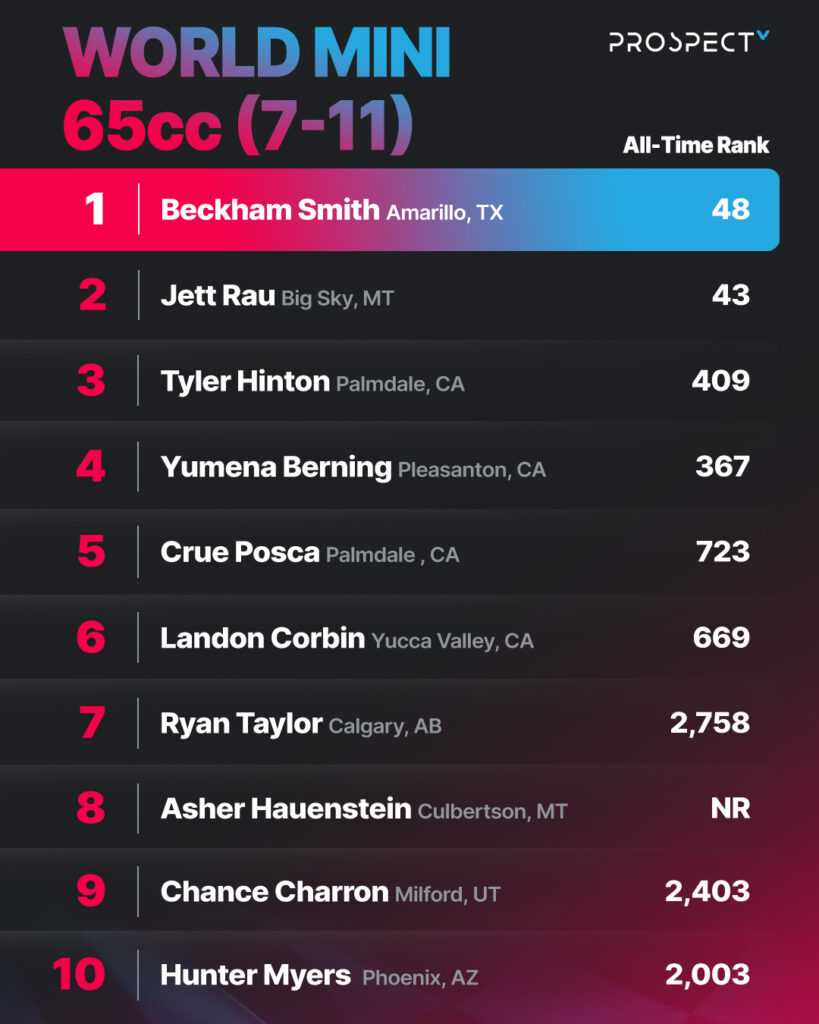Click Yumena Berning's name
This screenshot has width=819, height=1024.
(x=276, y=467)
